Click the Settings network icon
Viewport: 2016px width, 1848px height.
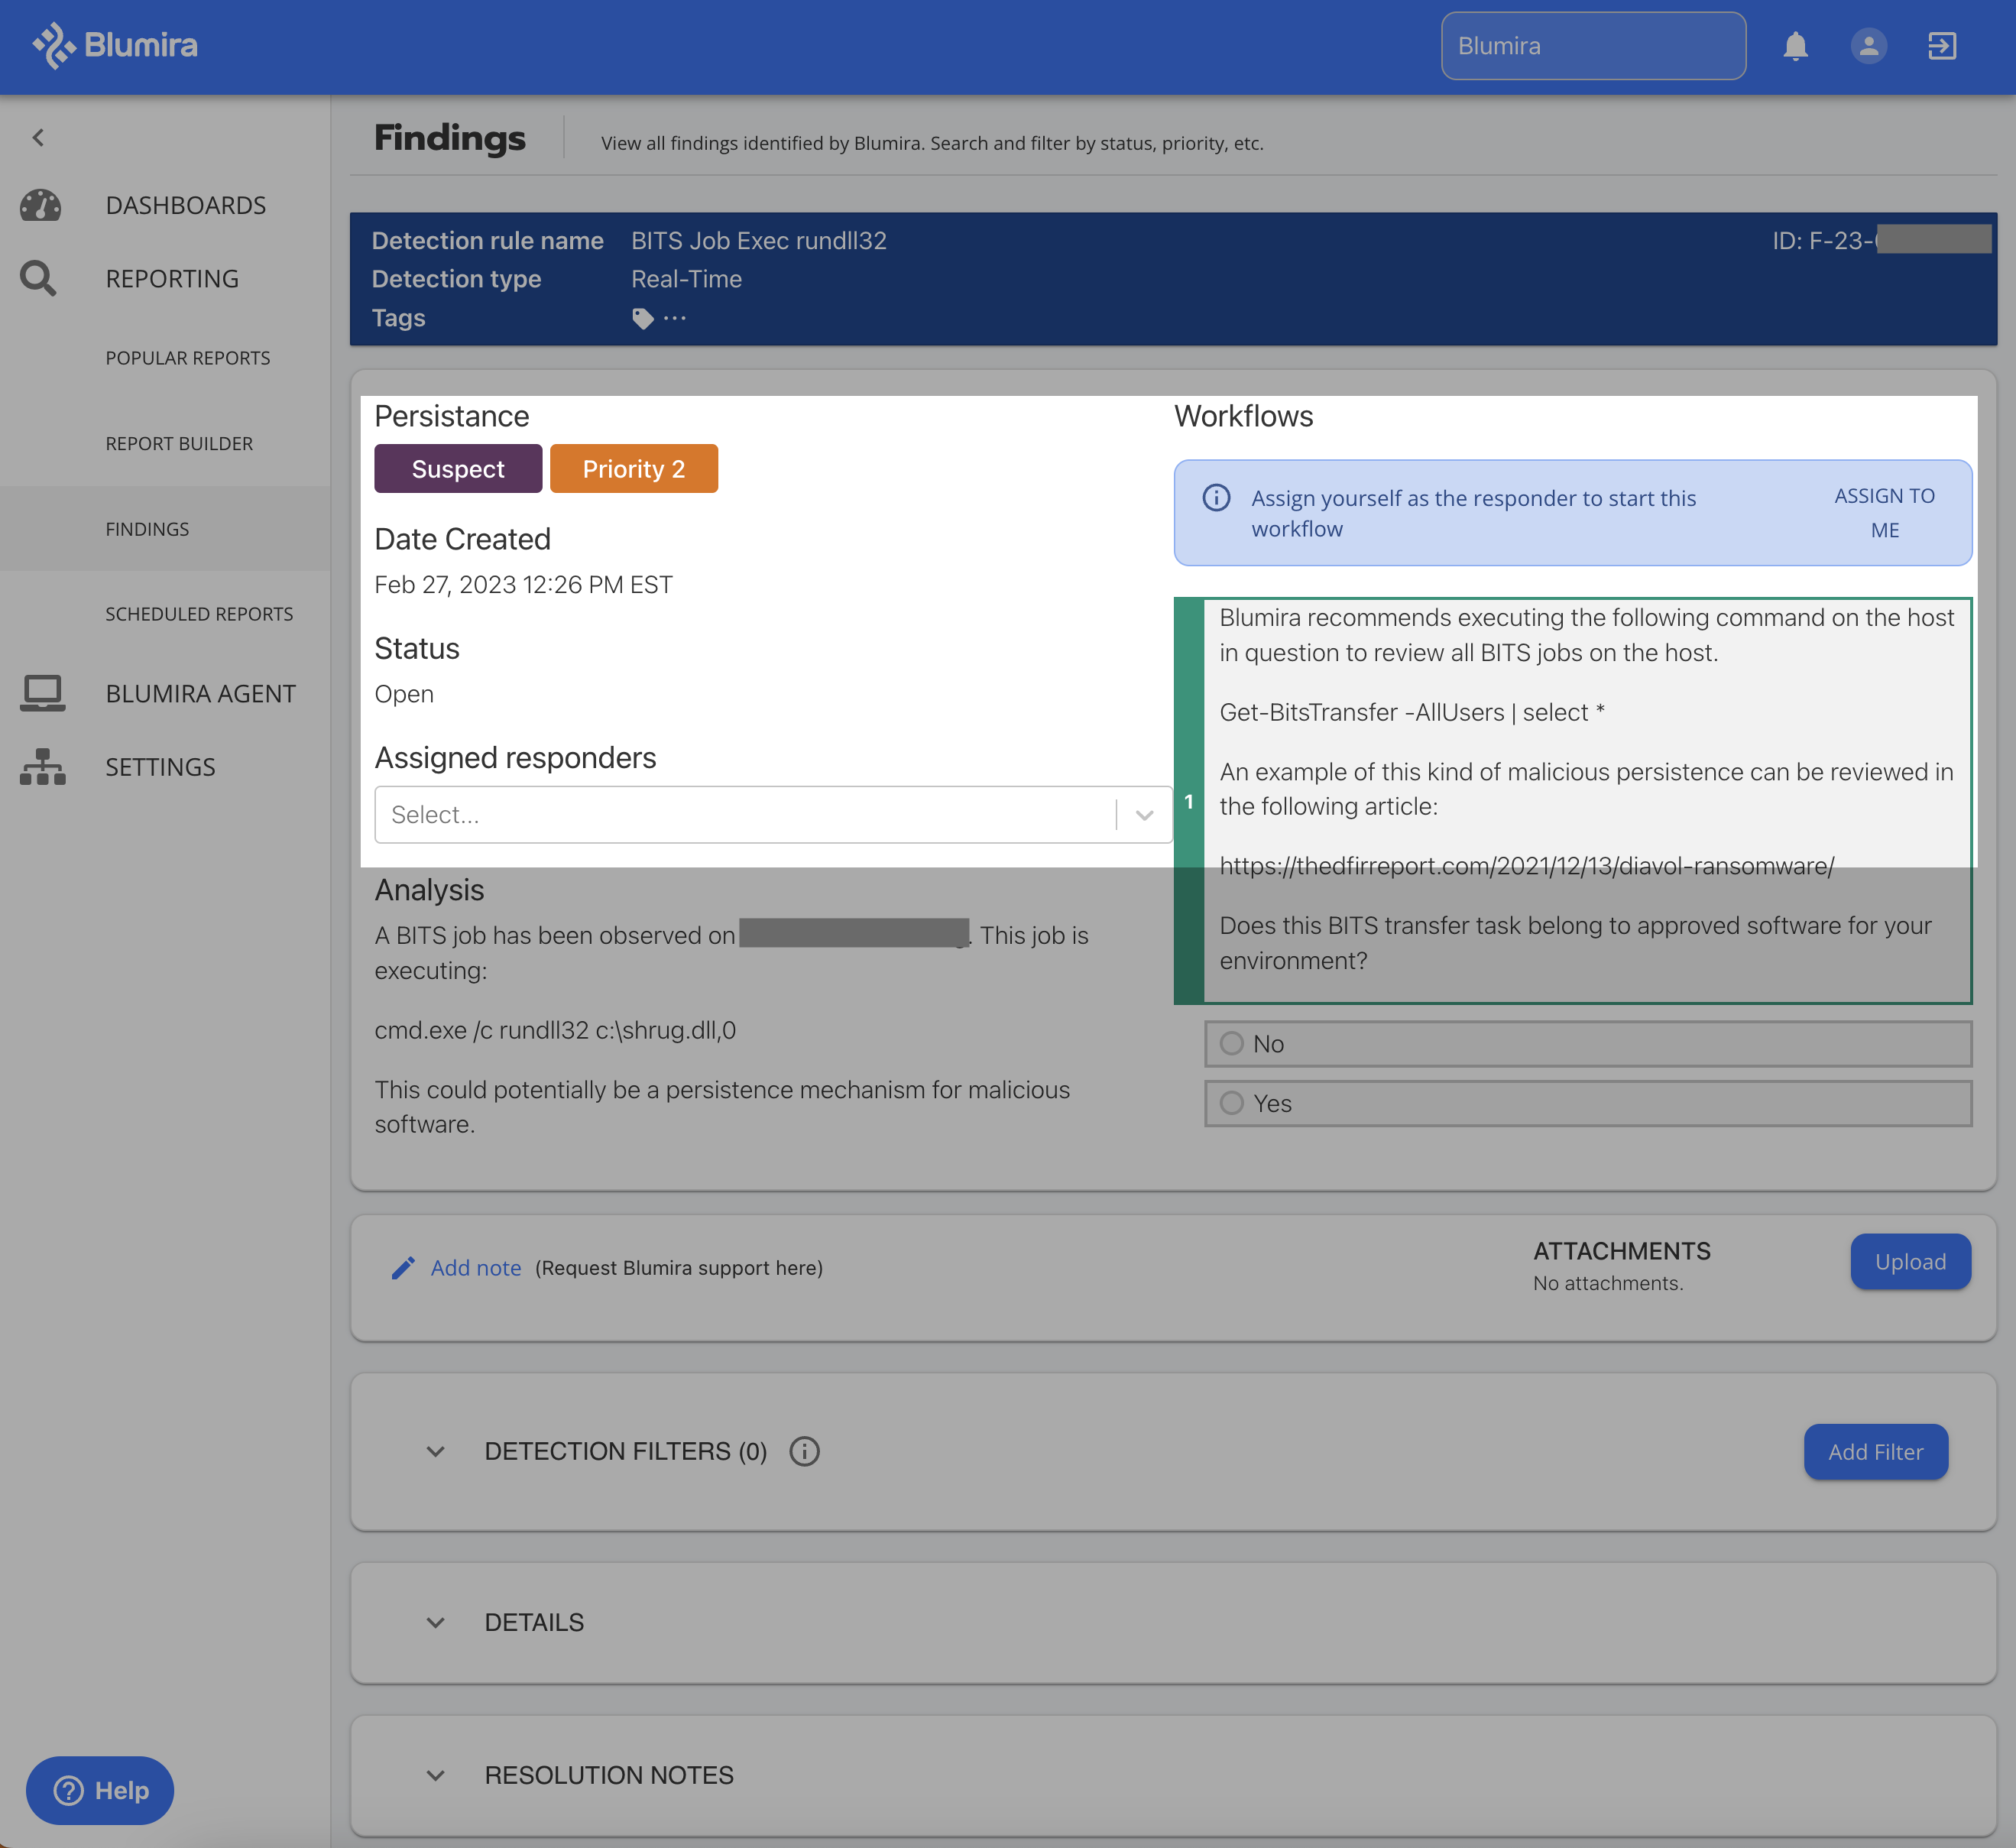coord(42,767)
